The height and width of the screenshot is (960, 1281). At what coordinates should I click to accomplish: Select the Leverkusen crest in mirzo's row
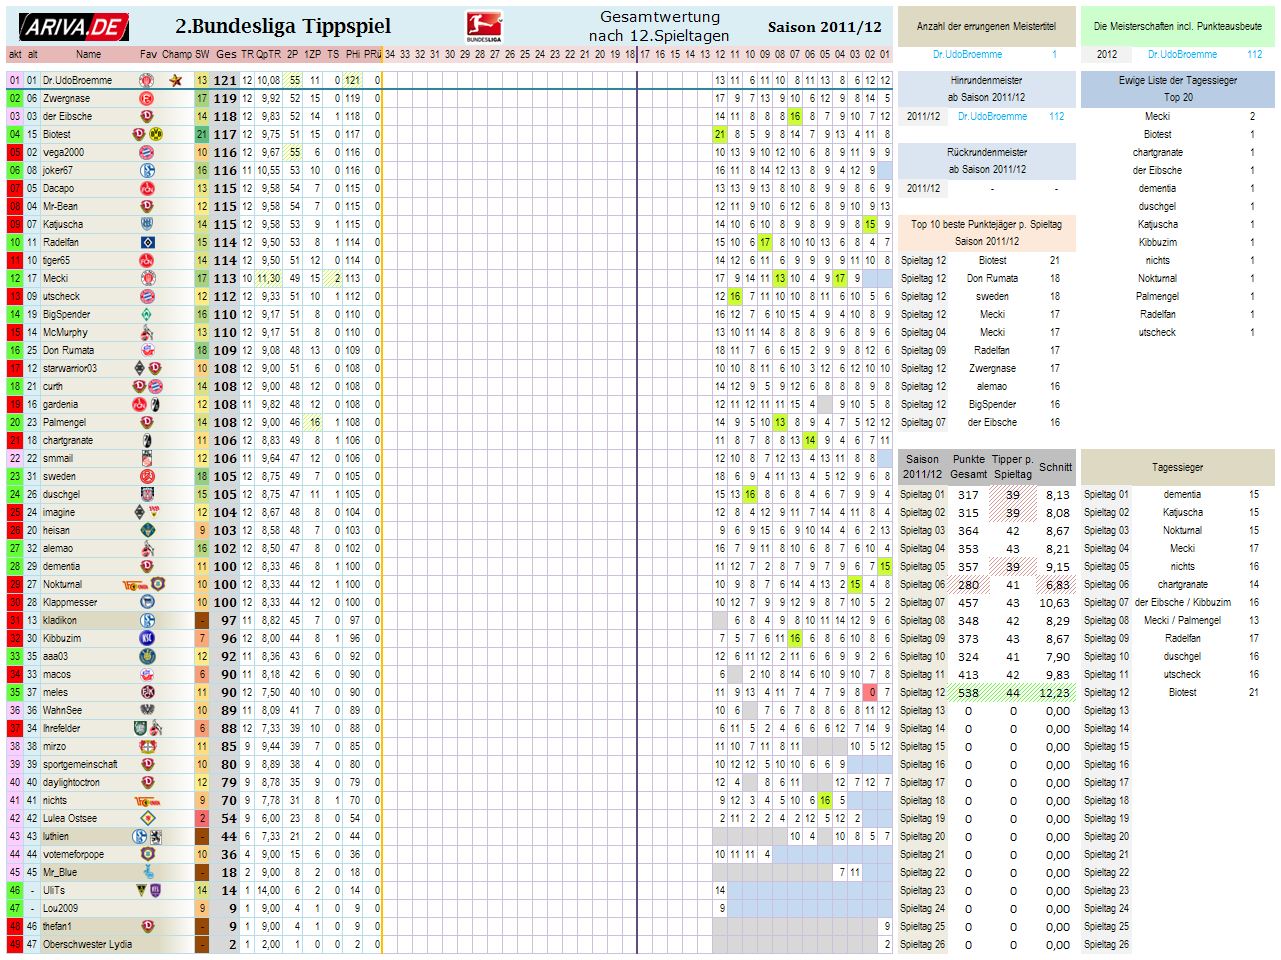147,746
